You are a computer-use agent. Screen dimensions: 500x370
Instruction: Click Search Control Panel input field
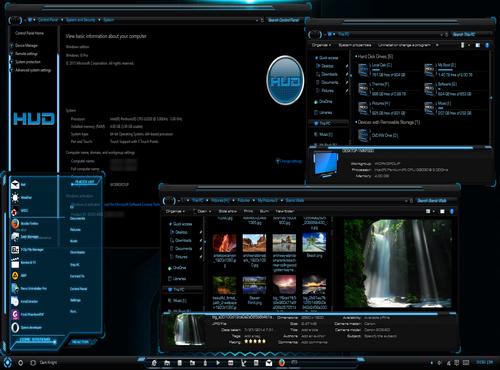click(284, 20)
